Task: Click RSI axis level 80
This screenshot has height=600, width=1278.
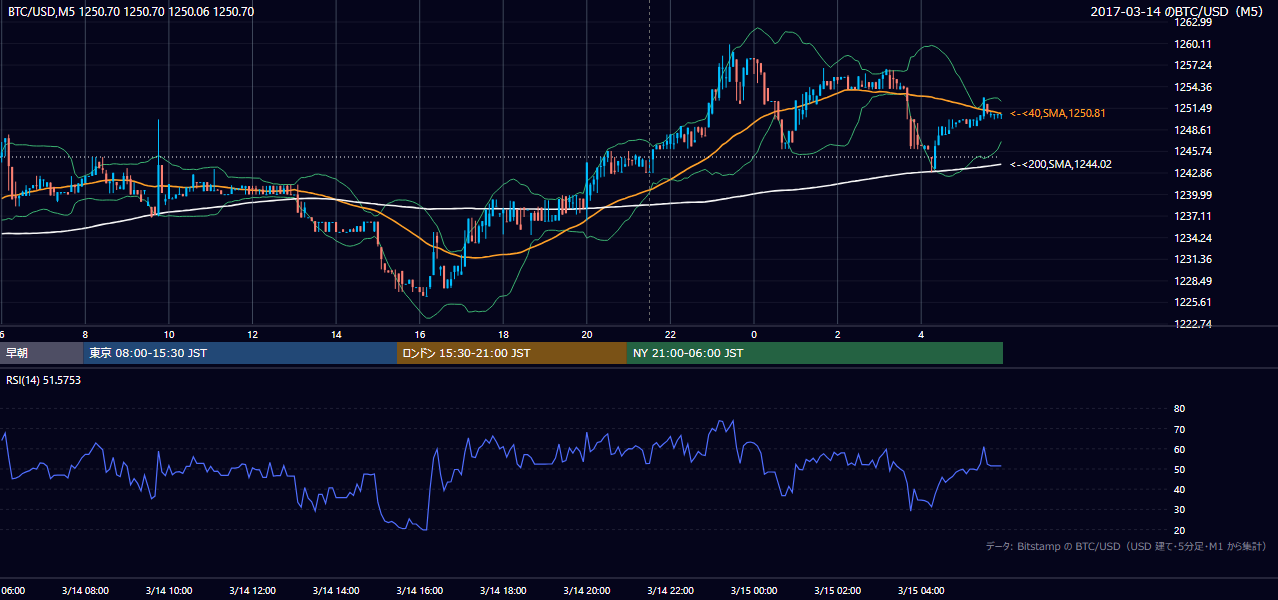Action: pos(1179,409)
